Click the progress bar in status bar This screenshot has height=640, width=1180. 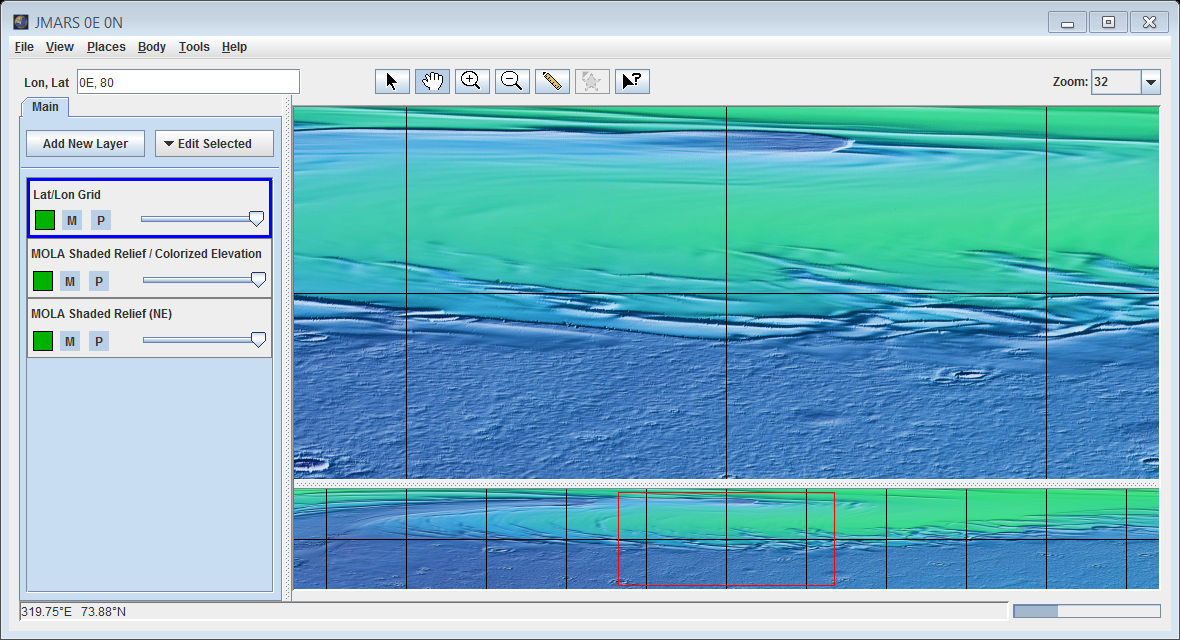point(1087,611)
